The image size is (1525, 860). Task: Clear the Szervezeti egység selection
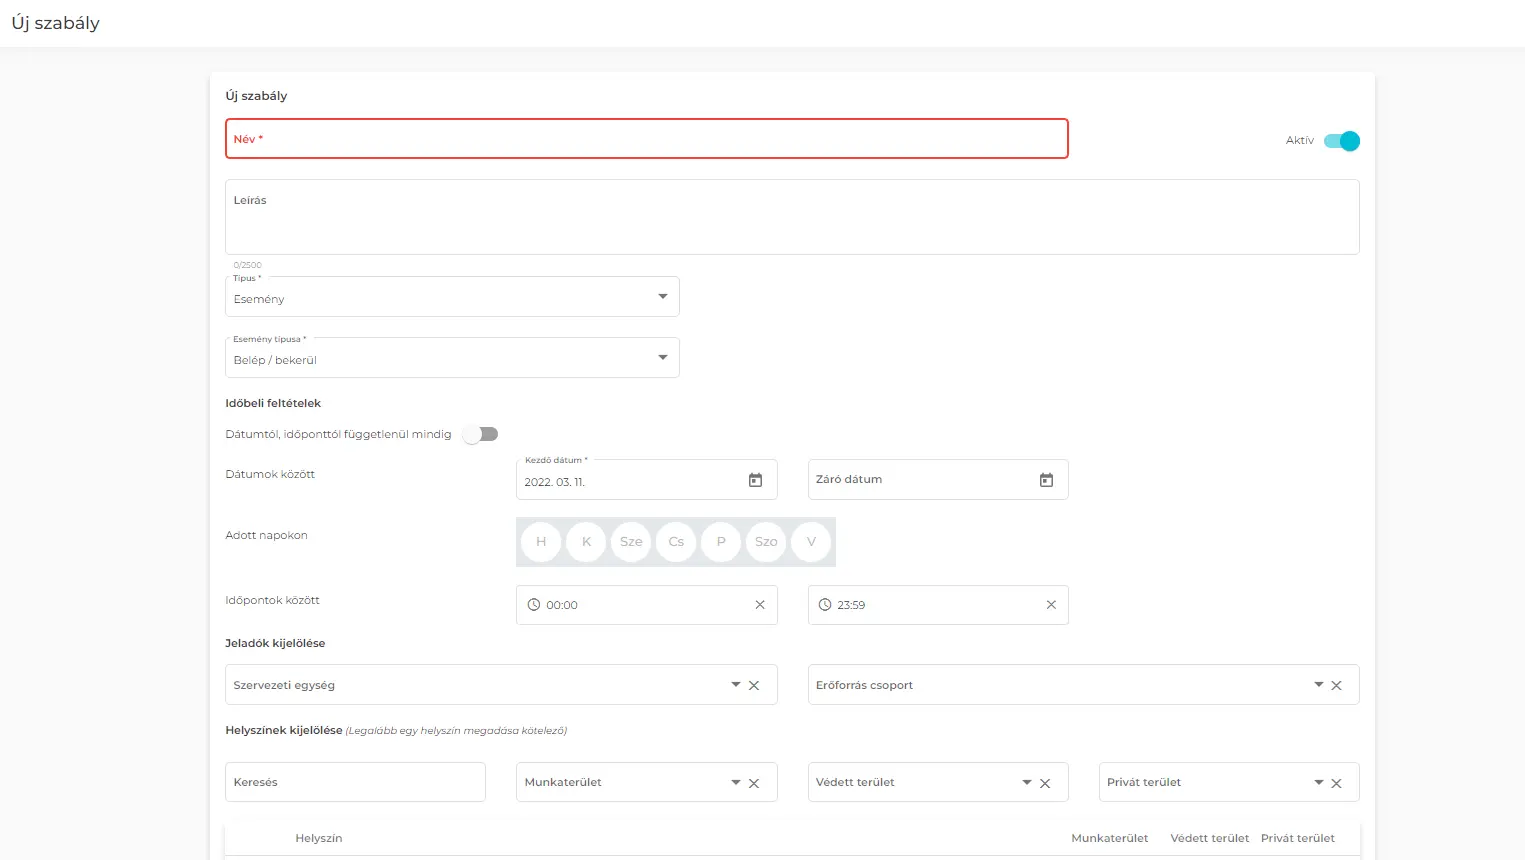point(754,686)
